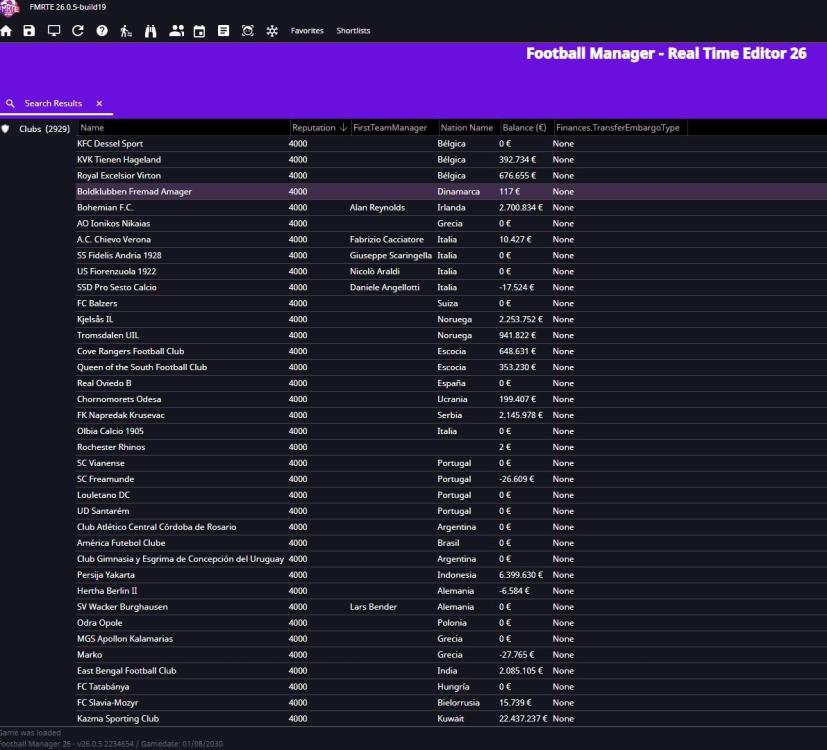Open search with the binoculars icon
827x750 pixels.
[x=151, y=31]
